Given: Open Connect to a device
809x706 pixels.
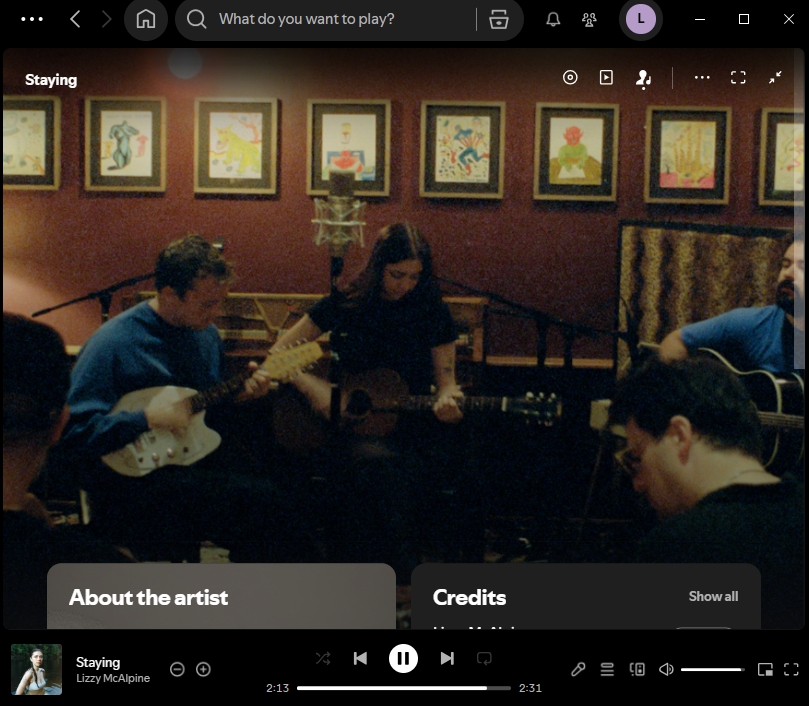Looking at the screenshot, I should click(637, 669).
